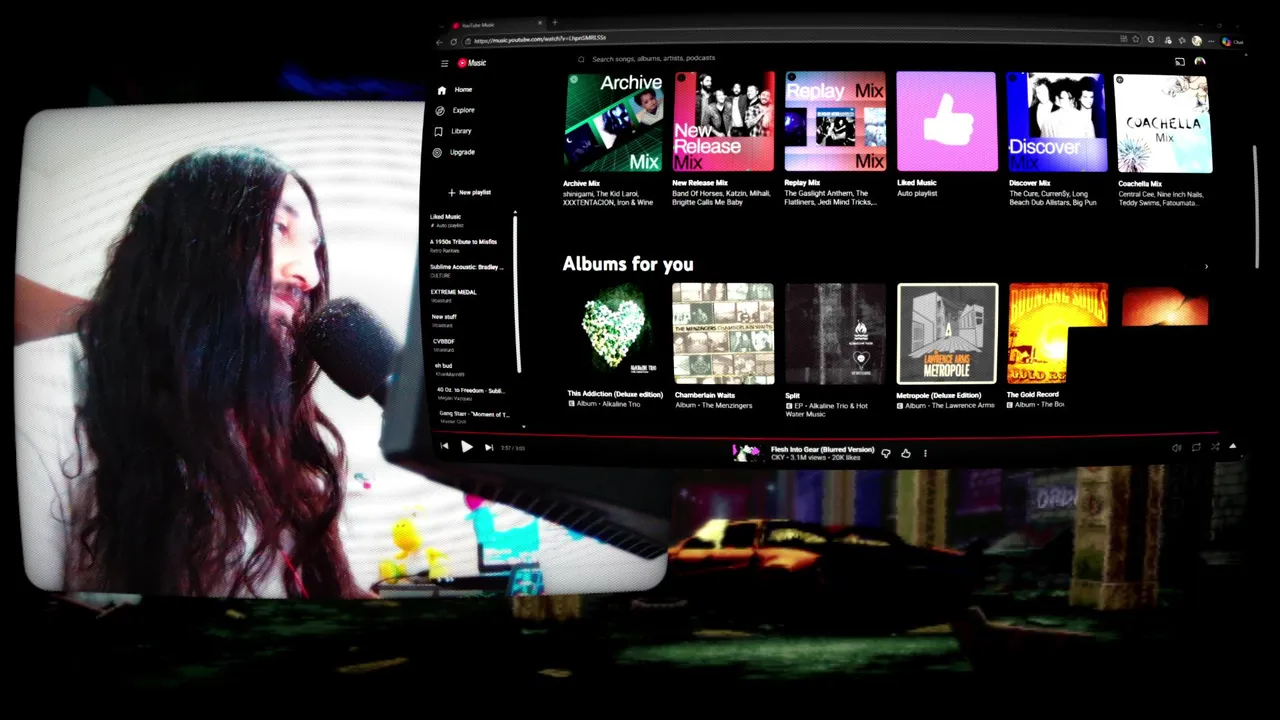
Task: Reload the browser page
Action: (454, 41)
